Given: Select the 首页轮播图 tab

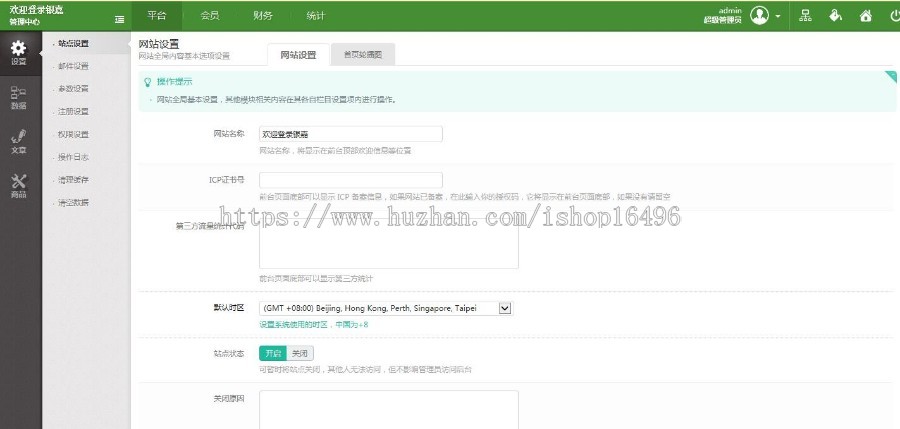Looking at the screenshot, I should (363, 55).
